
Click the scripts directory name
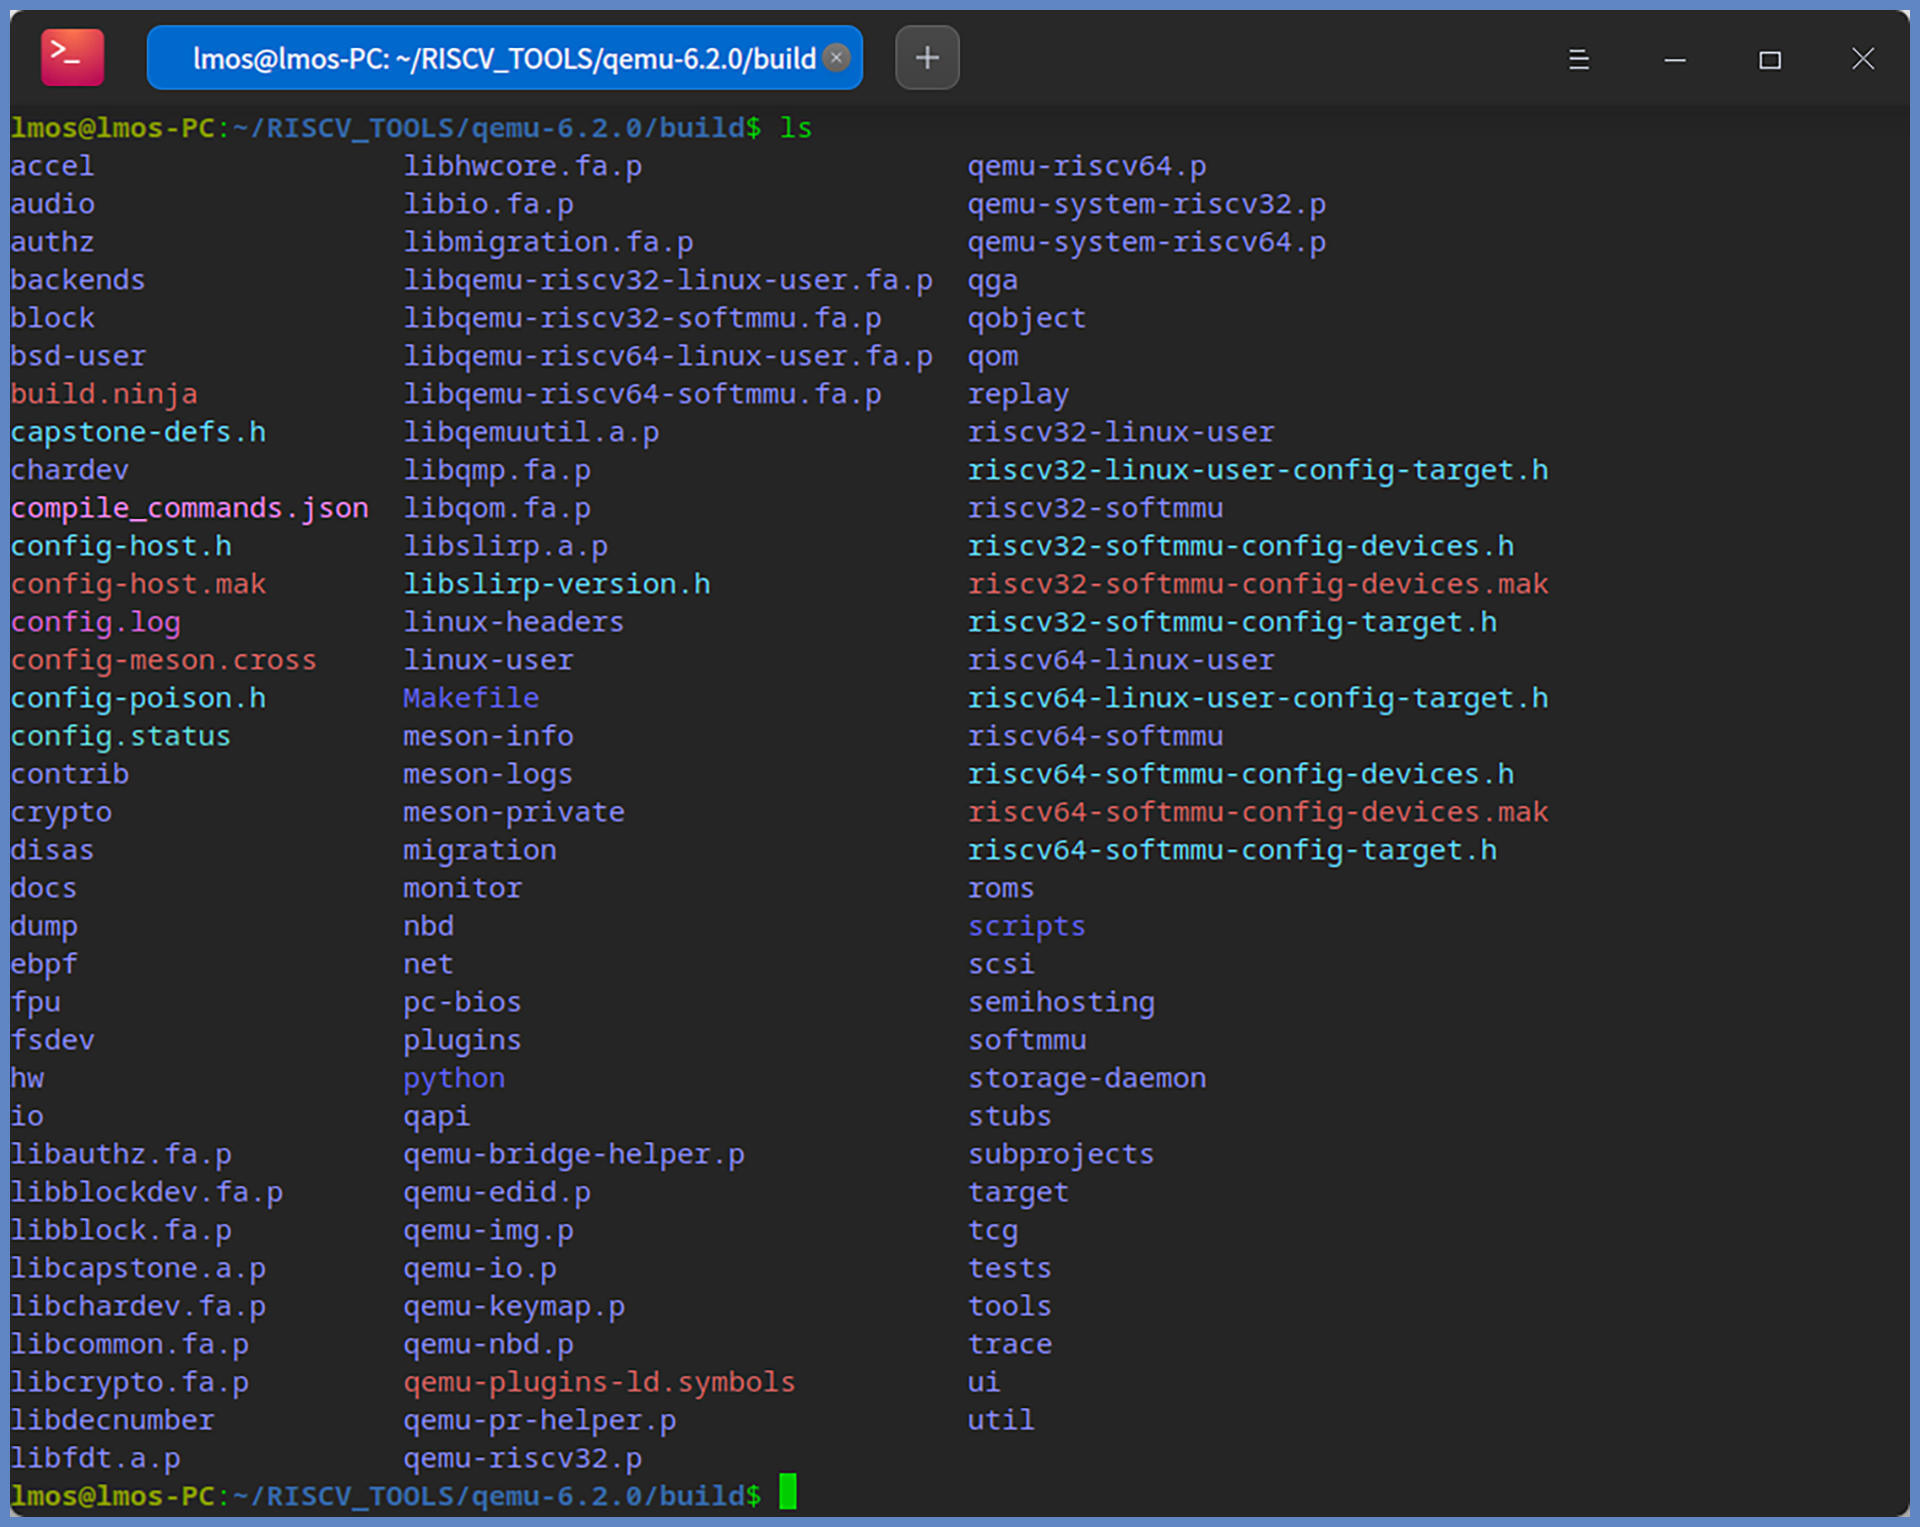(1026, 926)
